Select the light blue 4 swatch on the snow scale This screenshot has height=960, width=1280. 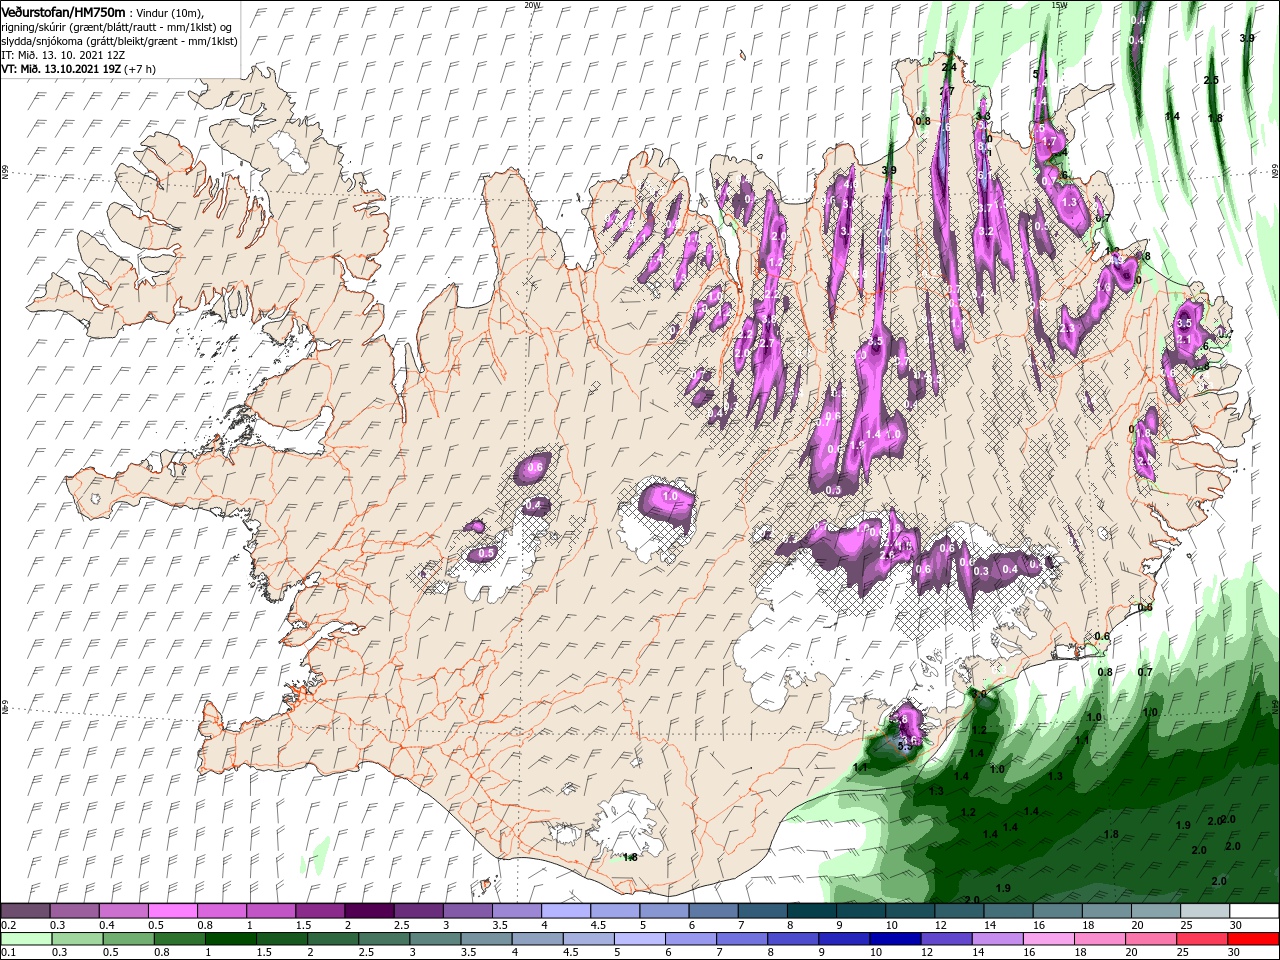(565, 911)
